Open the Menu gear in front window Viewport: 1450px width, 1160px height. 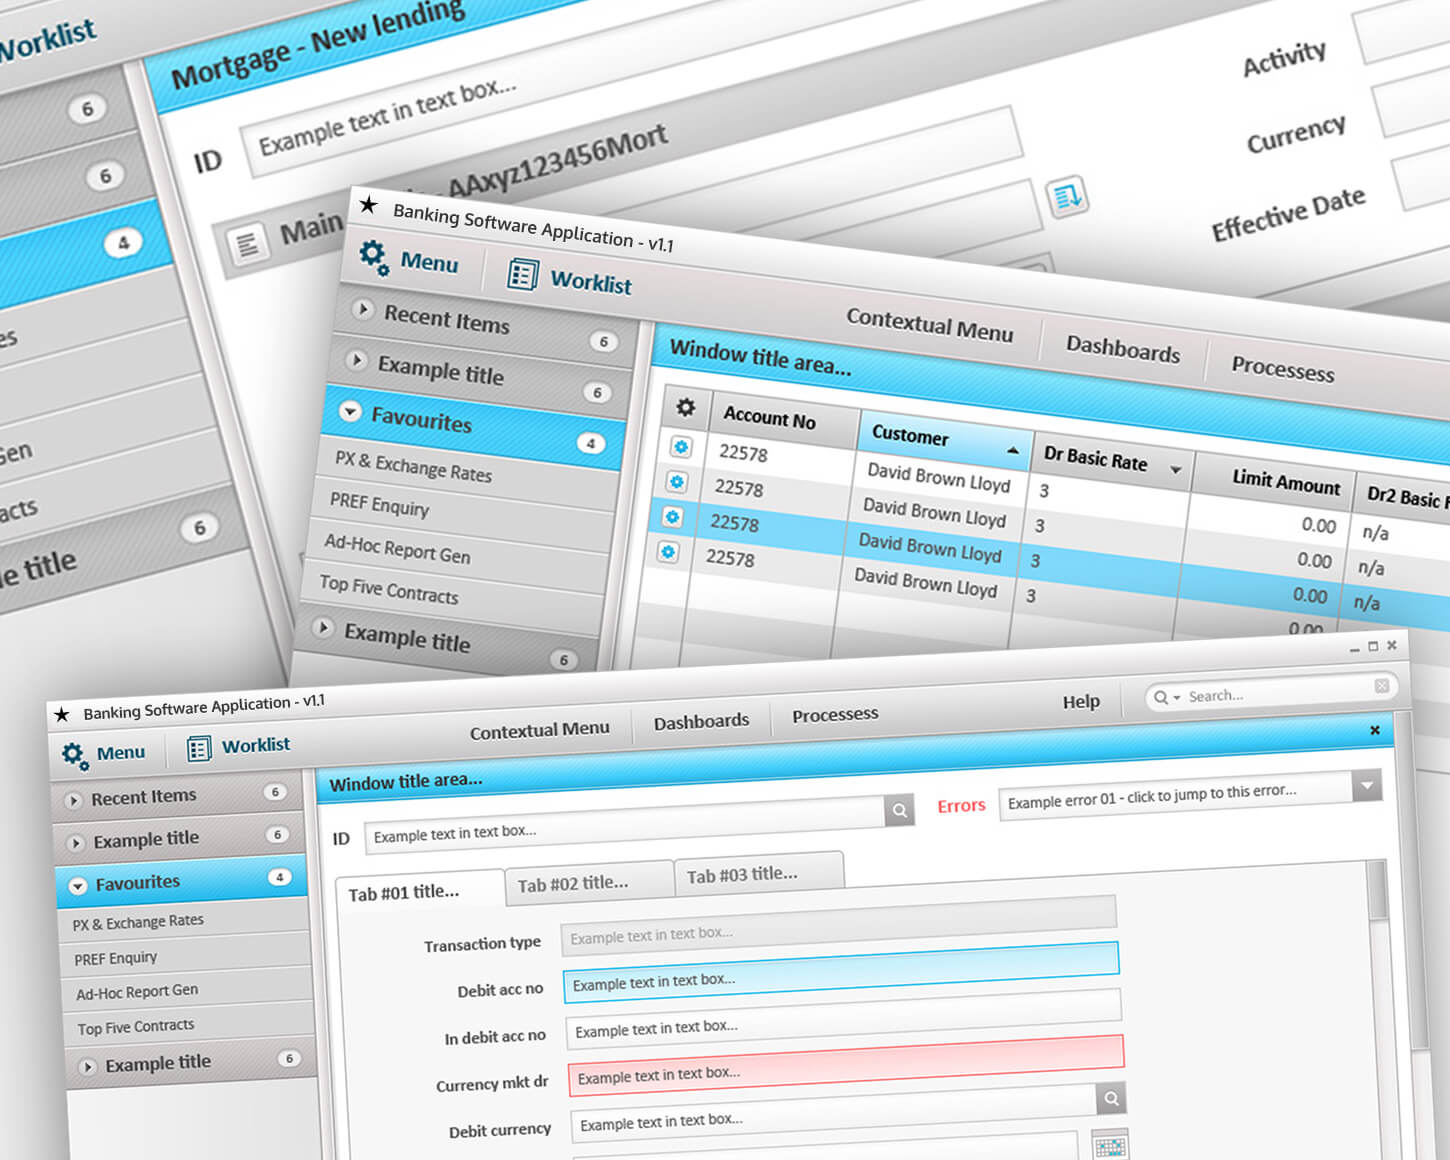coord(76,755)
